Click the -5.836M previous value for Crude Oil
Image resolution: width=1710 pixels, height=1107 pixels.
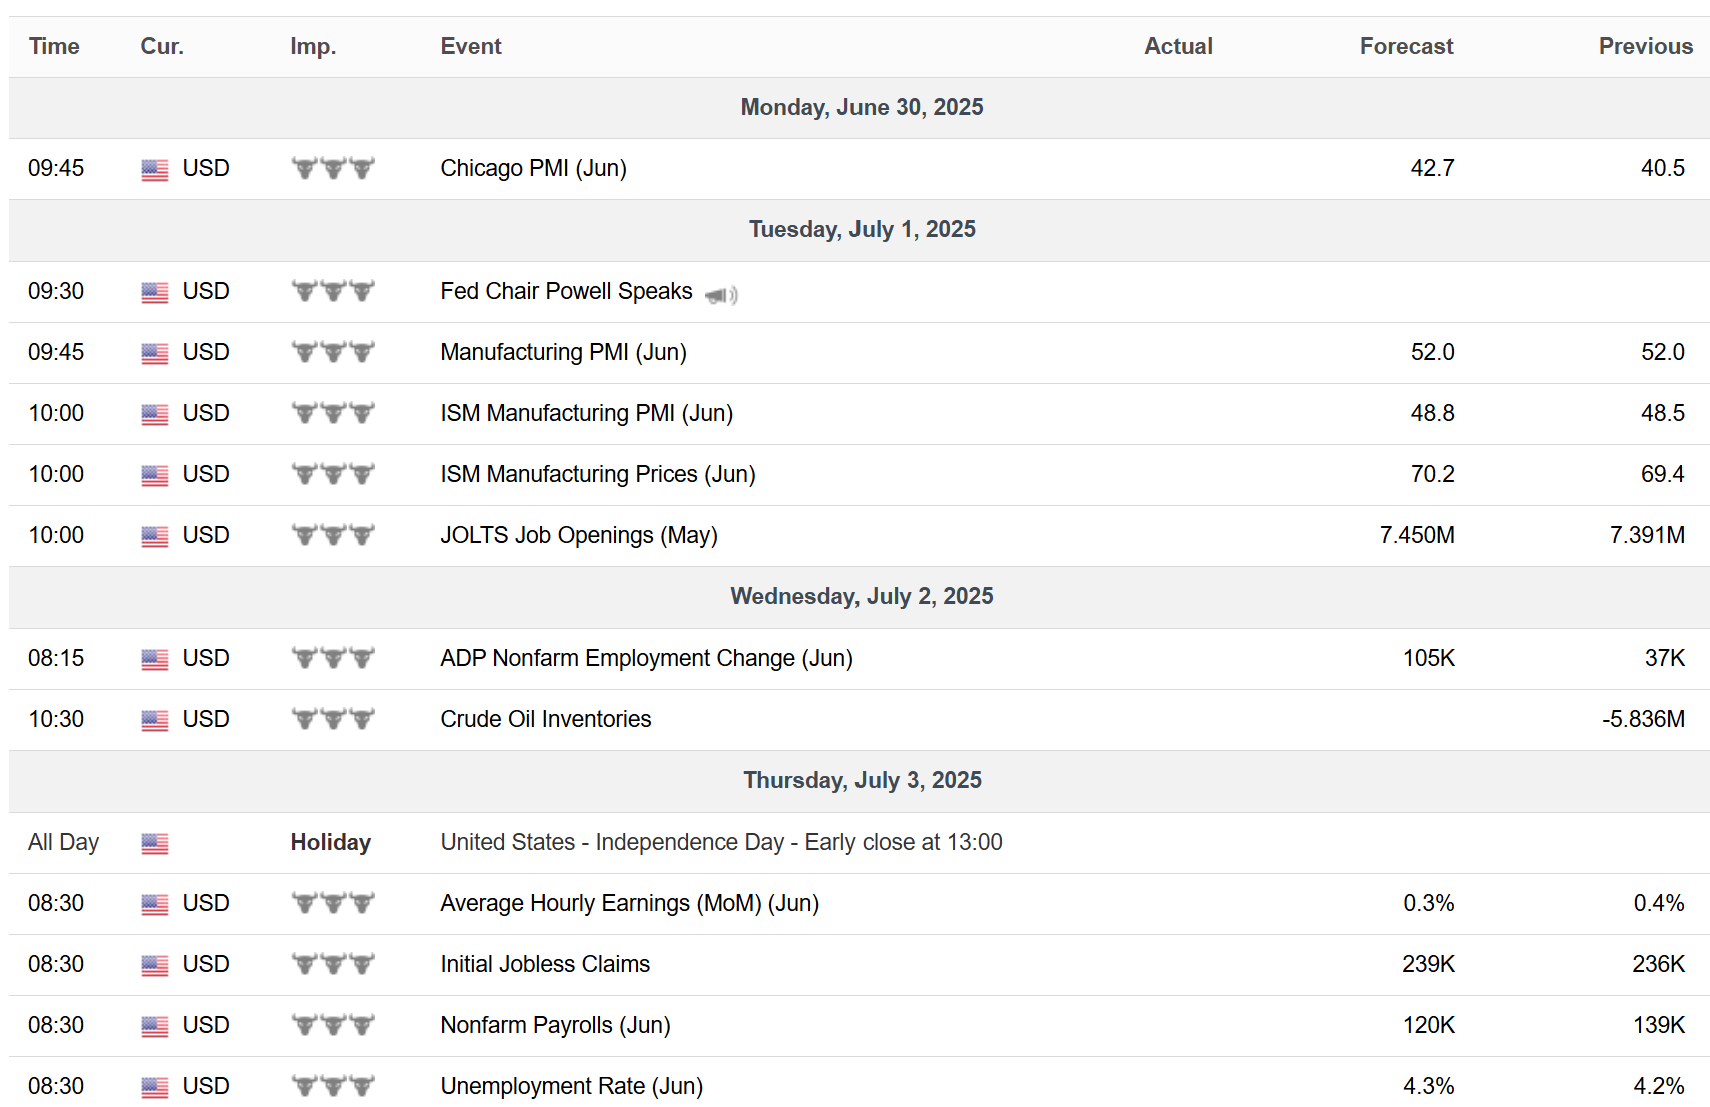[1643, 719]
